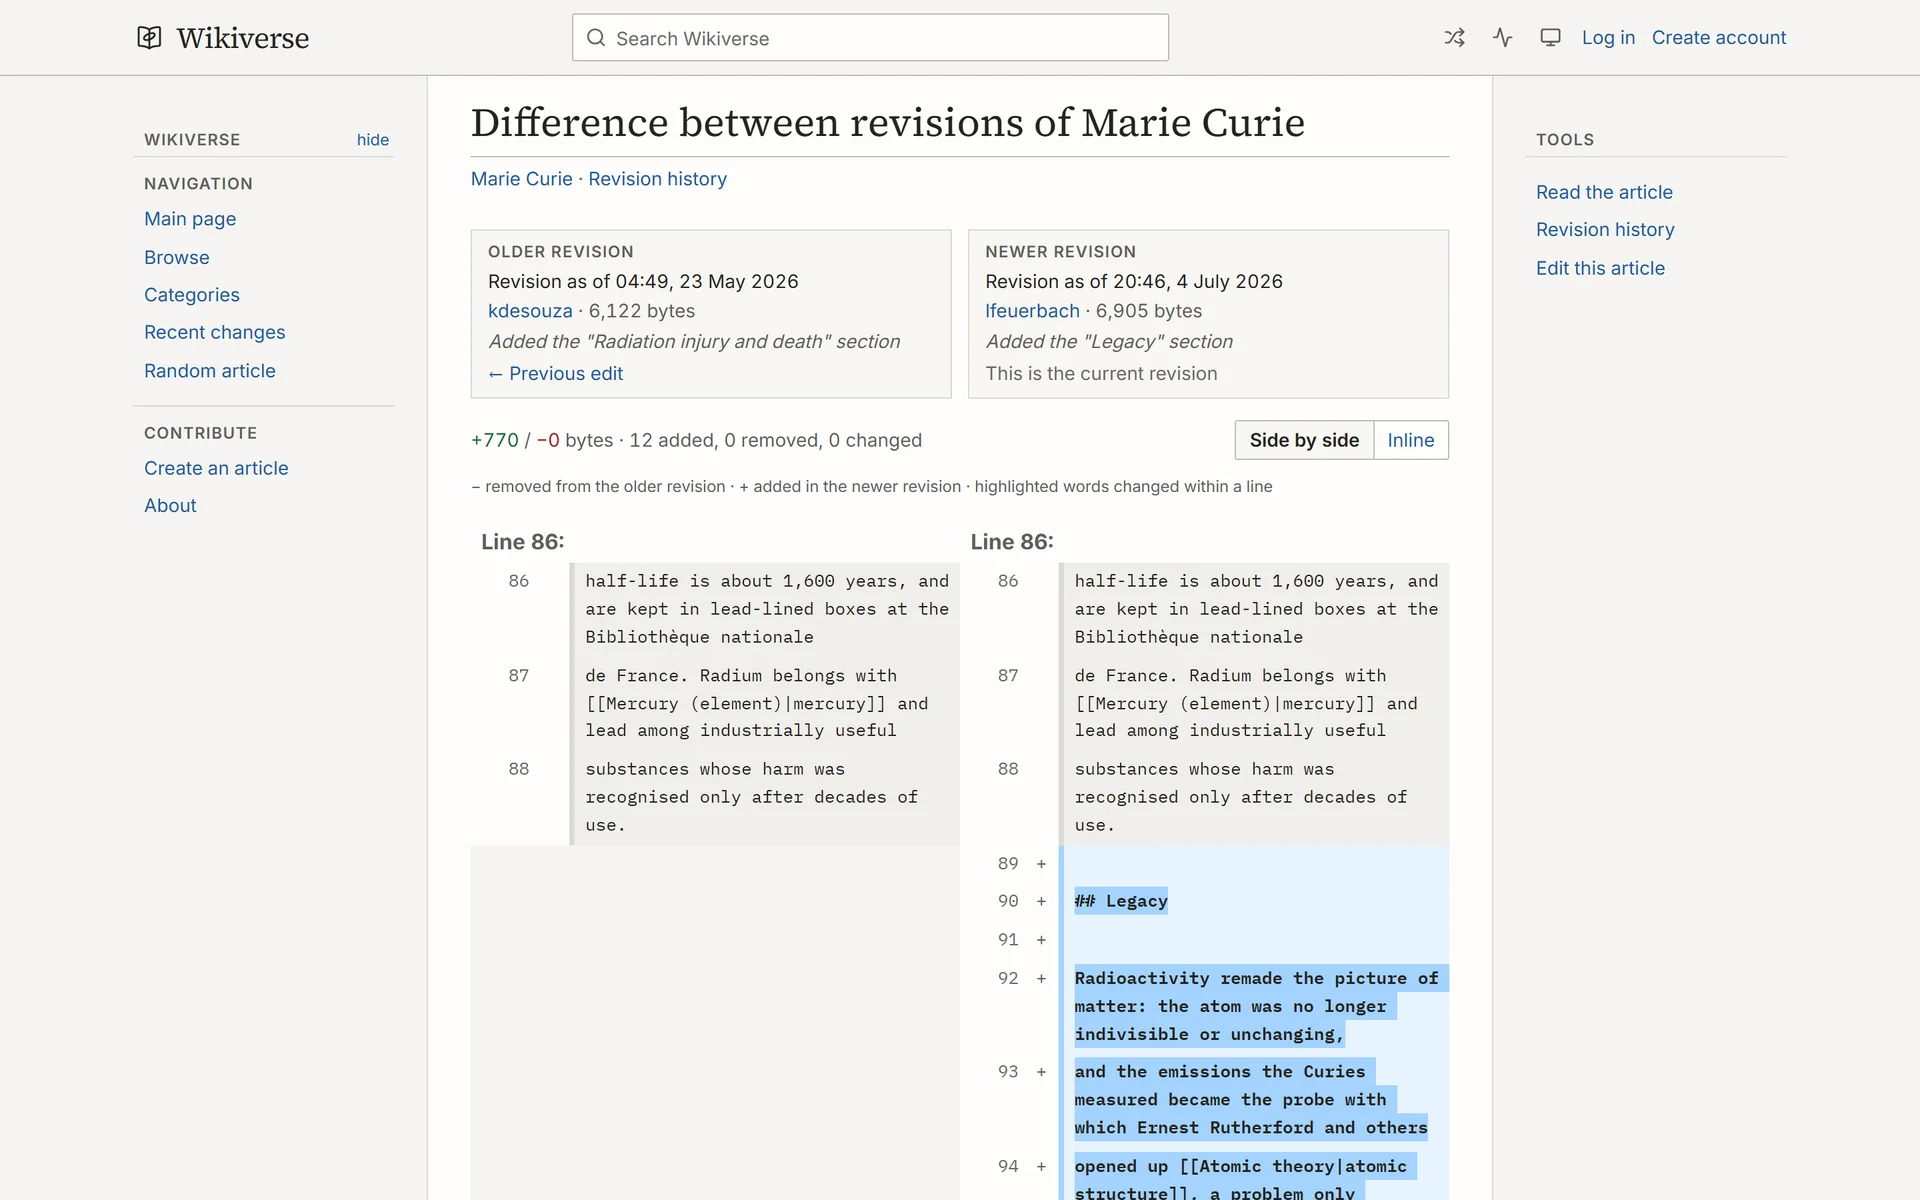This screenshot has width=1920, height=1200.
Task: Click Read the article in Tools
Action: tap(1604, 192)
